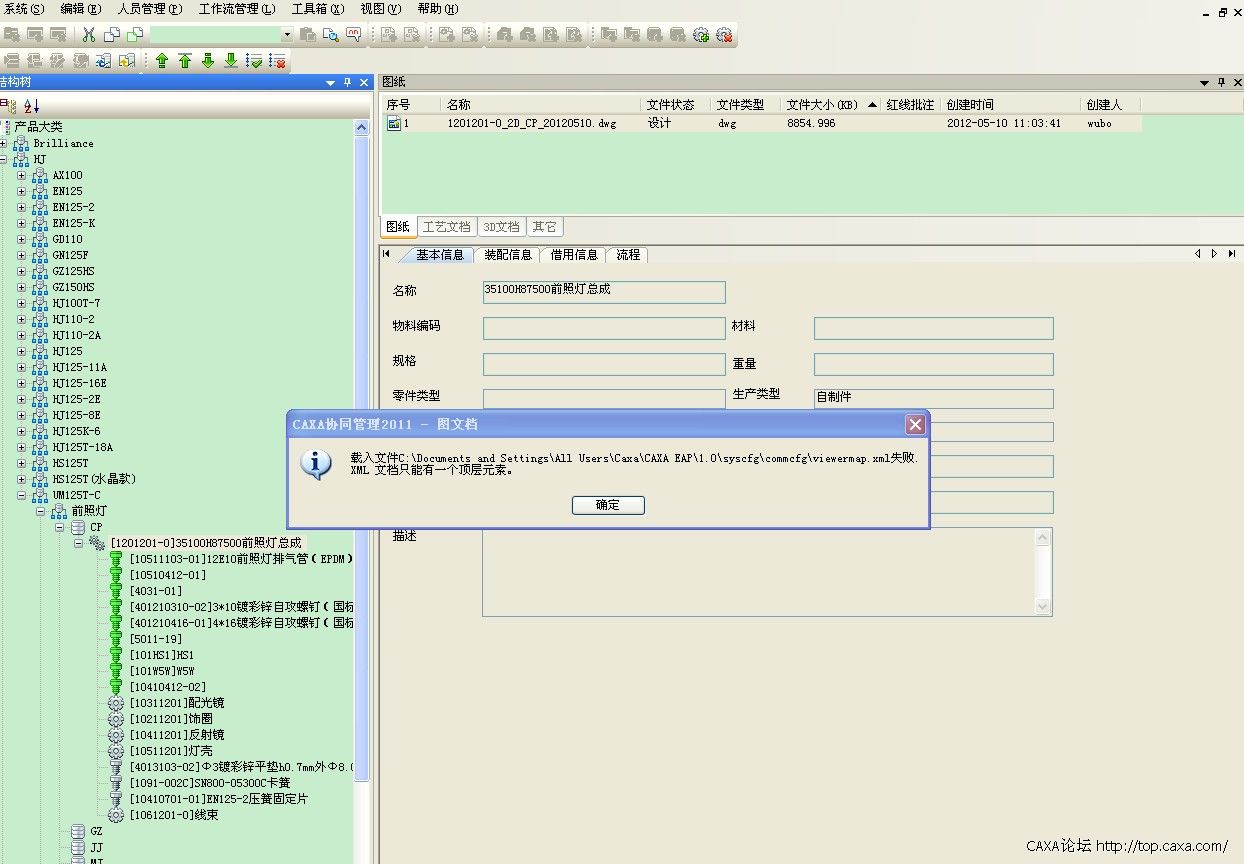Switch to the 其它 tab

click(x=544, y=227)
